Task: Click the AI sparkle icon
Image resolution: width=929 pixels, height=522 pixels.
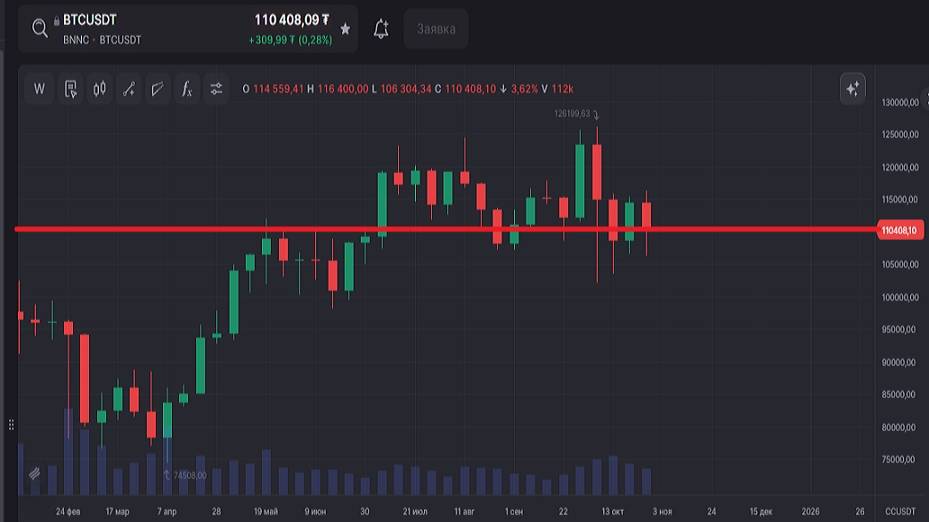Action: pos(852,89)
